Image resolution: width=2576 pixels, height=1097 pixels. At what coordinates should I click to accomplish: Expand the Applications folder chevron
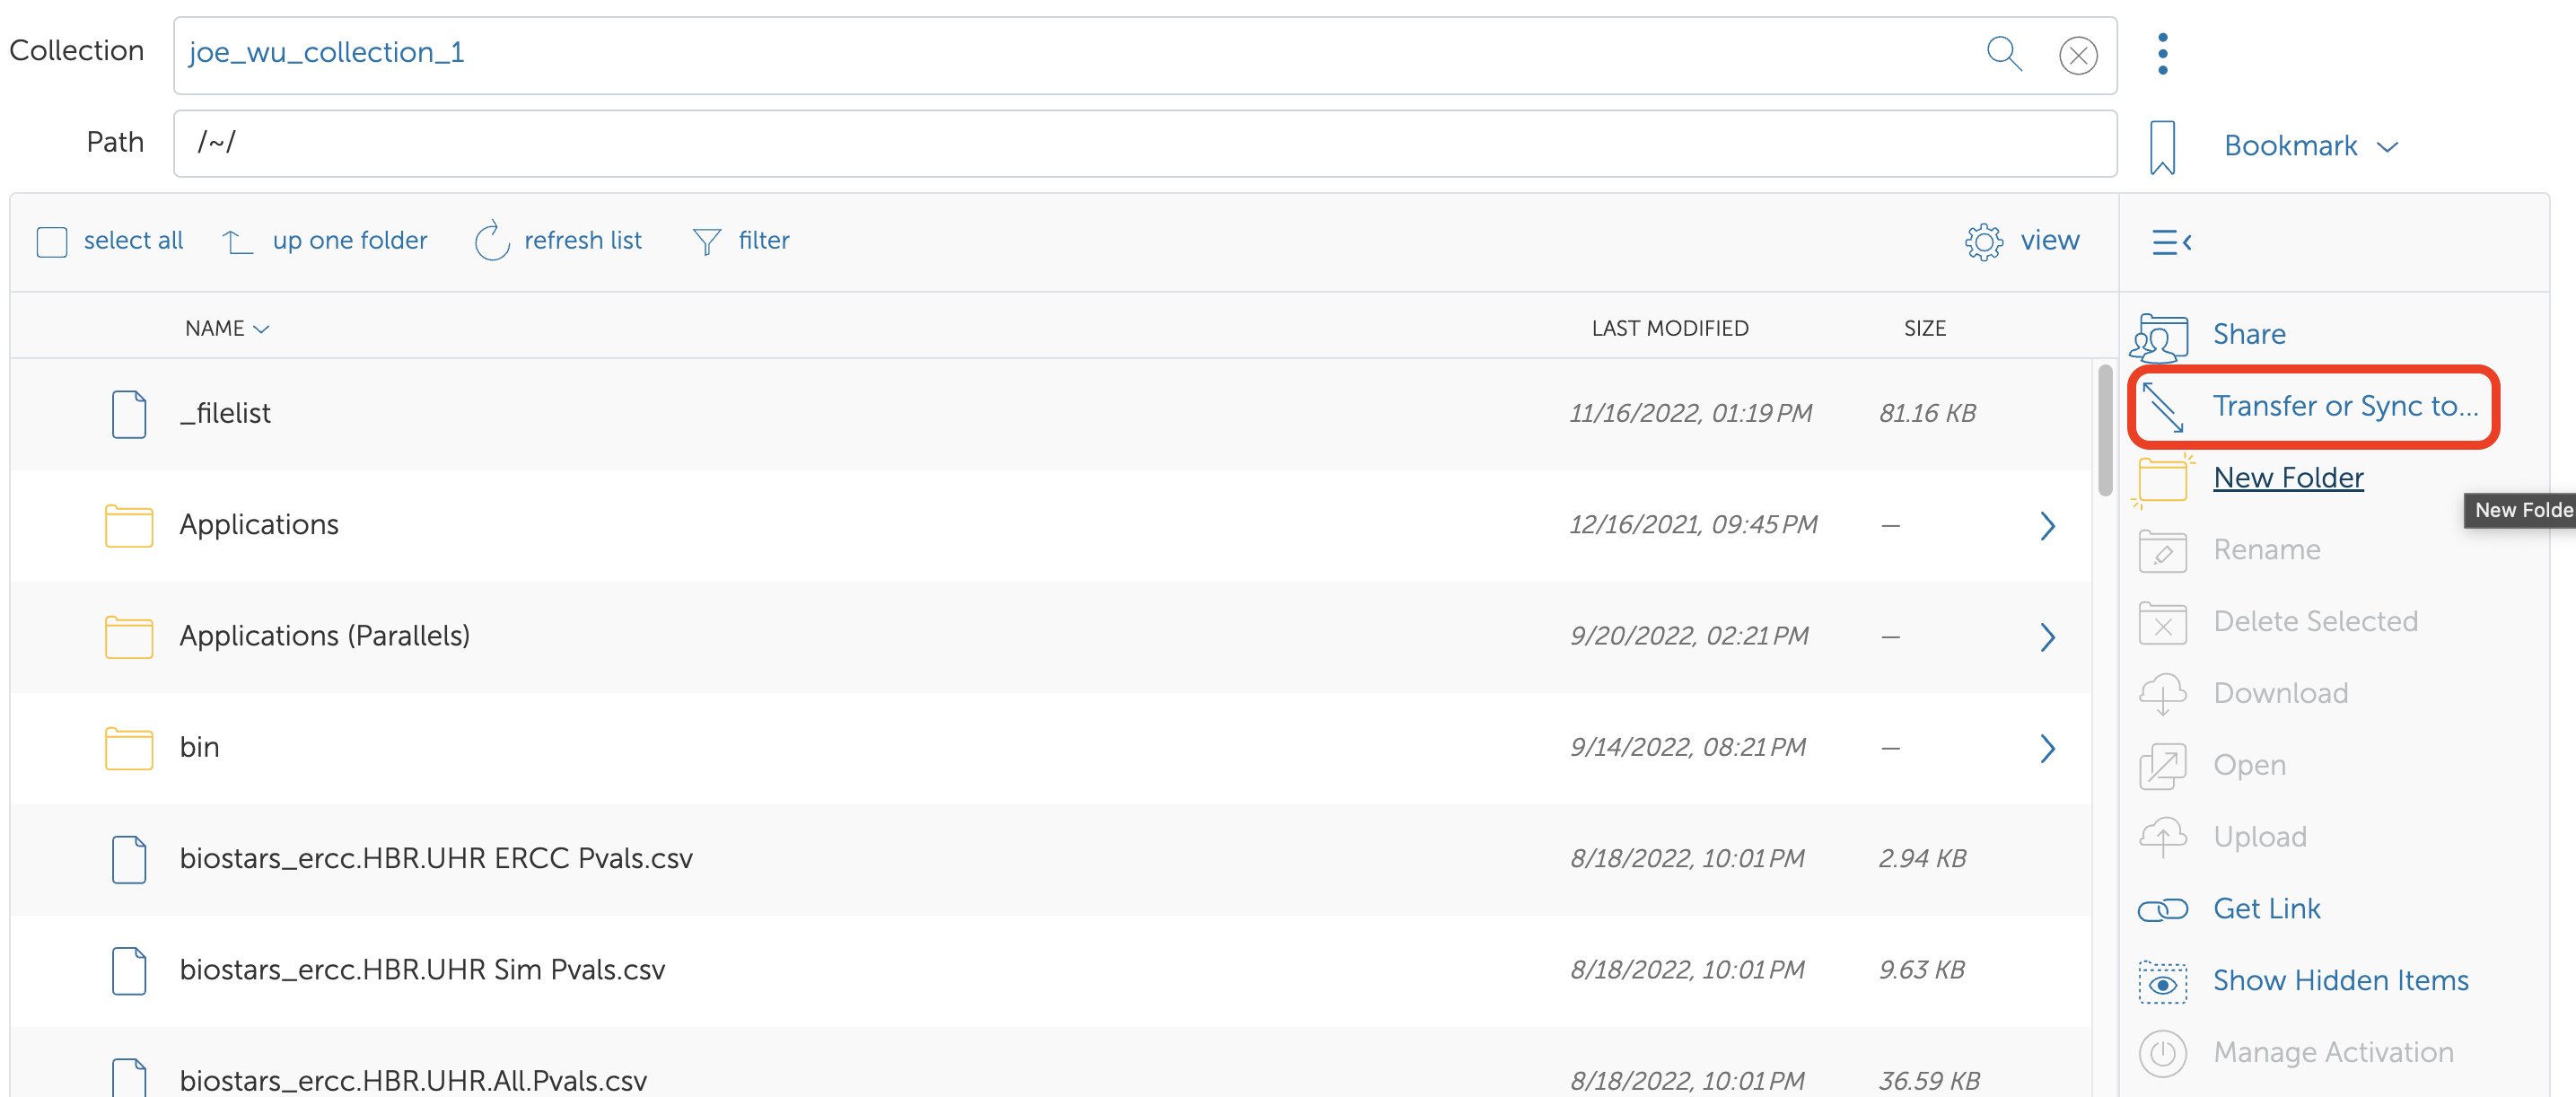pyautogui.click(x=2047, y=525)
